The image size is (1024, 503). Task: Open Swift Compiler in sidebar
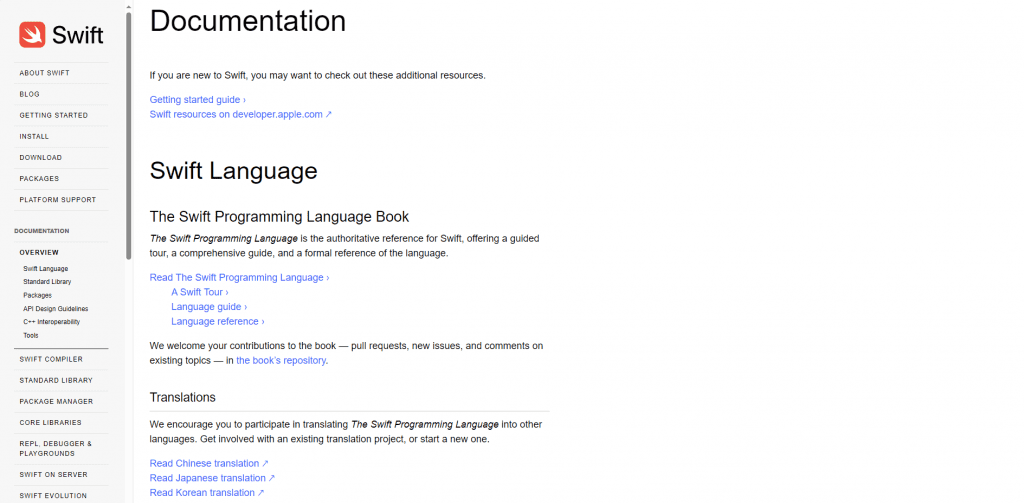[x=51, y=359]
